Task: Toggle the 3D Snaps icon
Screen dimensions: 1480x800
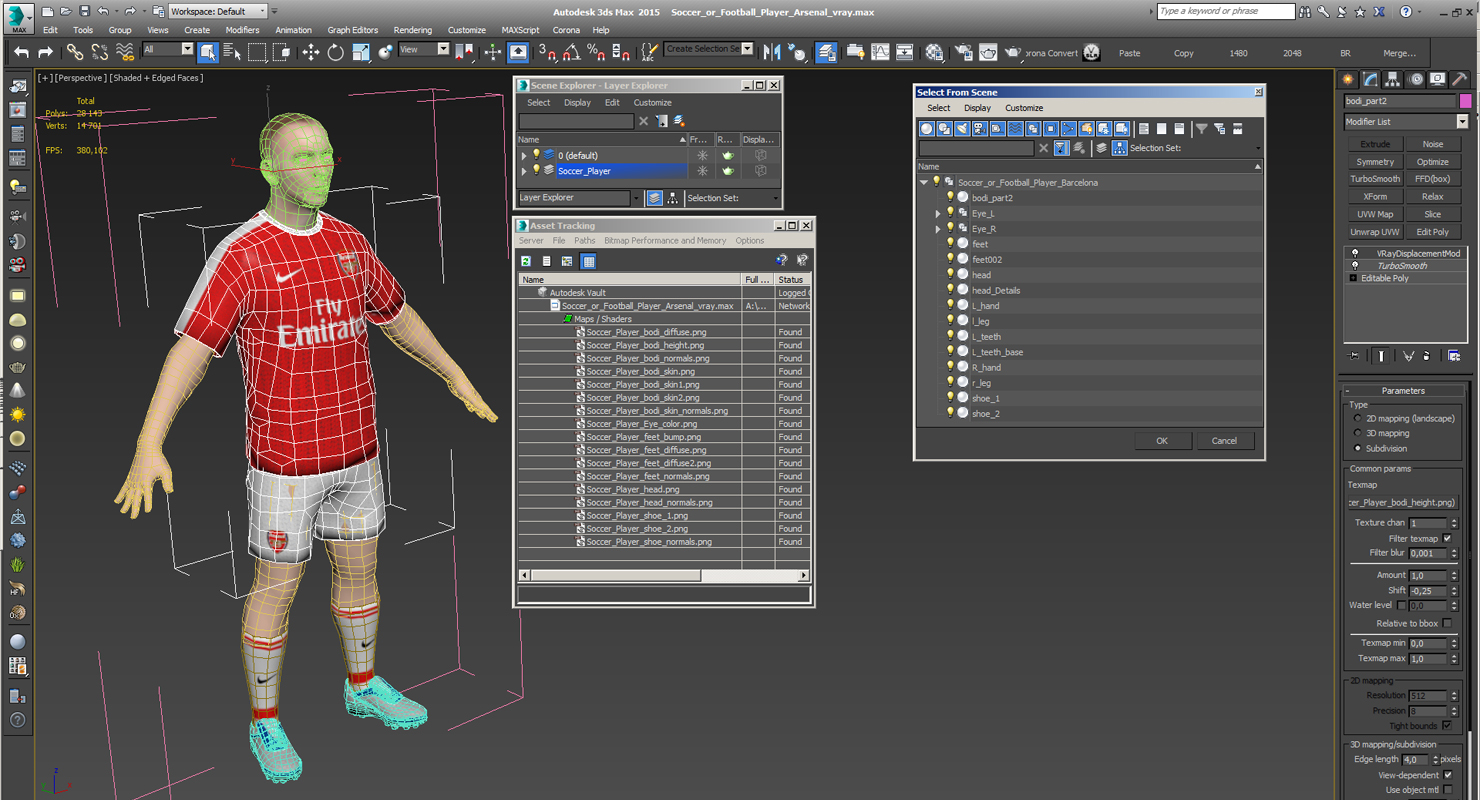Action: pos(546,52)
